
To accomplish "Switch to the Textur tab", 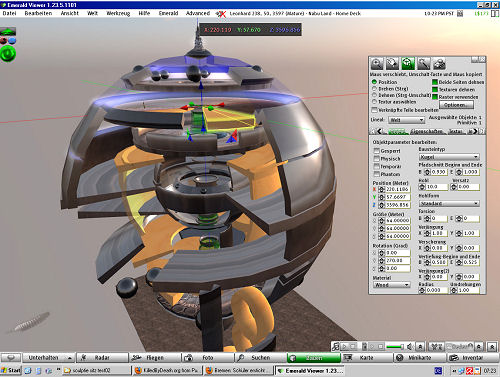I will point(456,131).
